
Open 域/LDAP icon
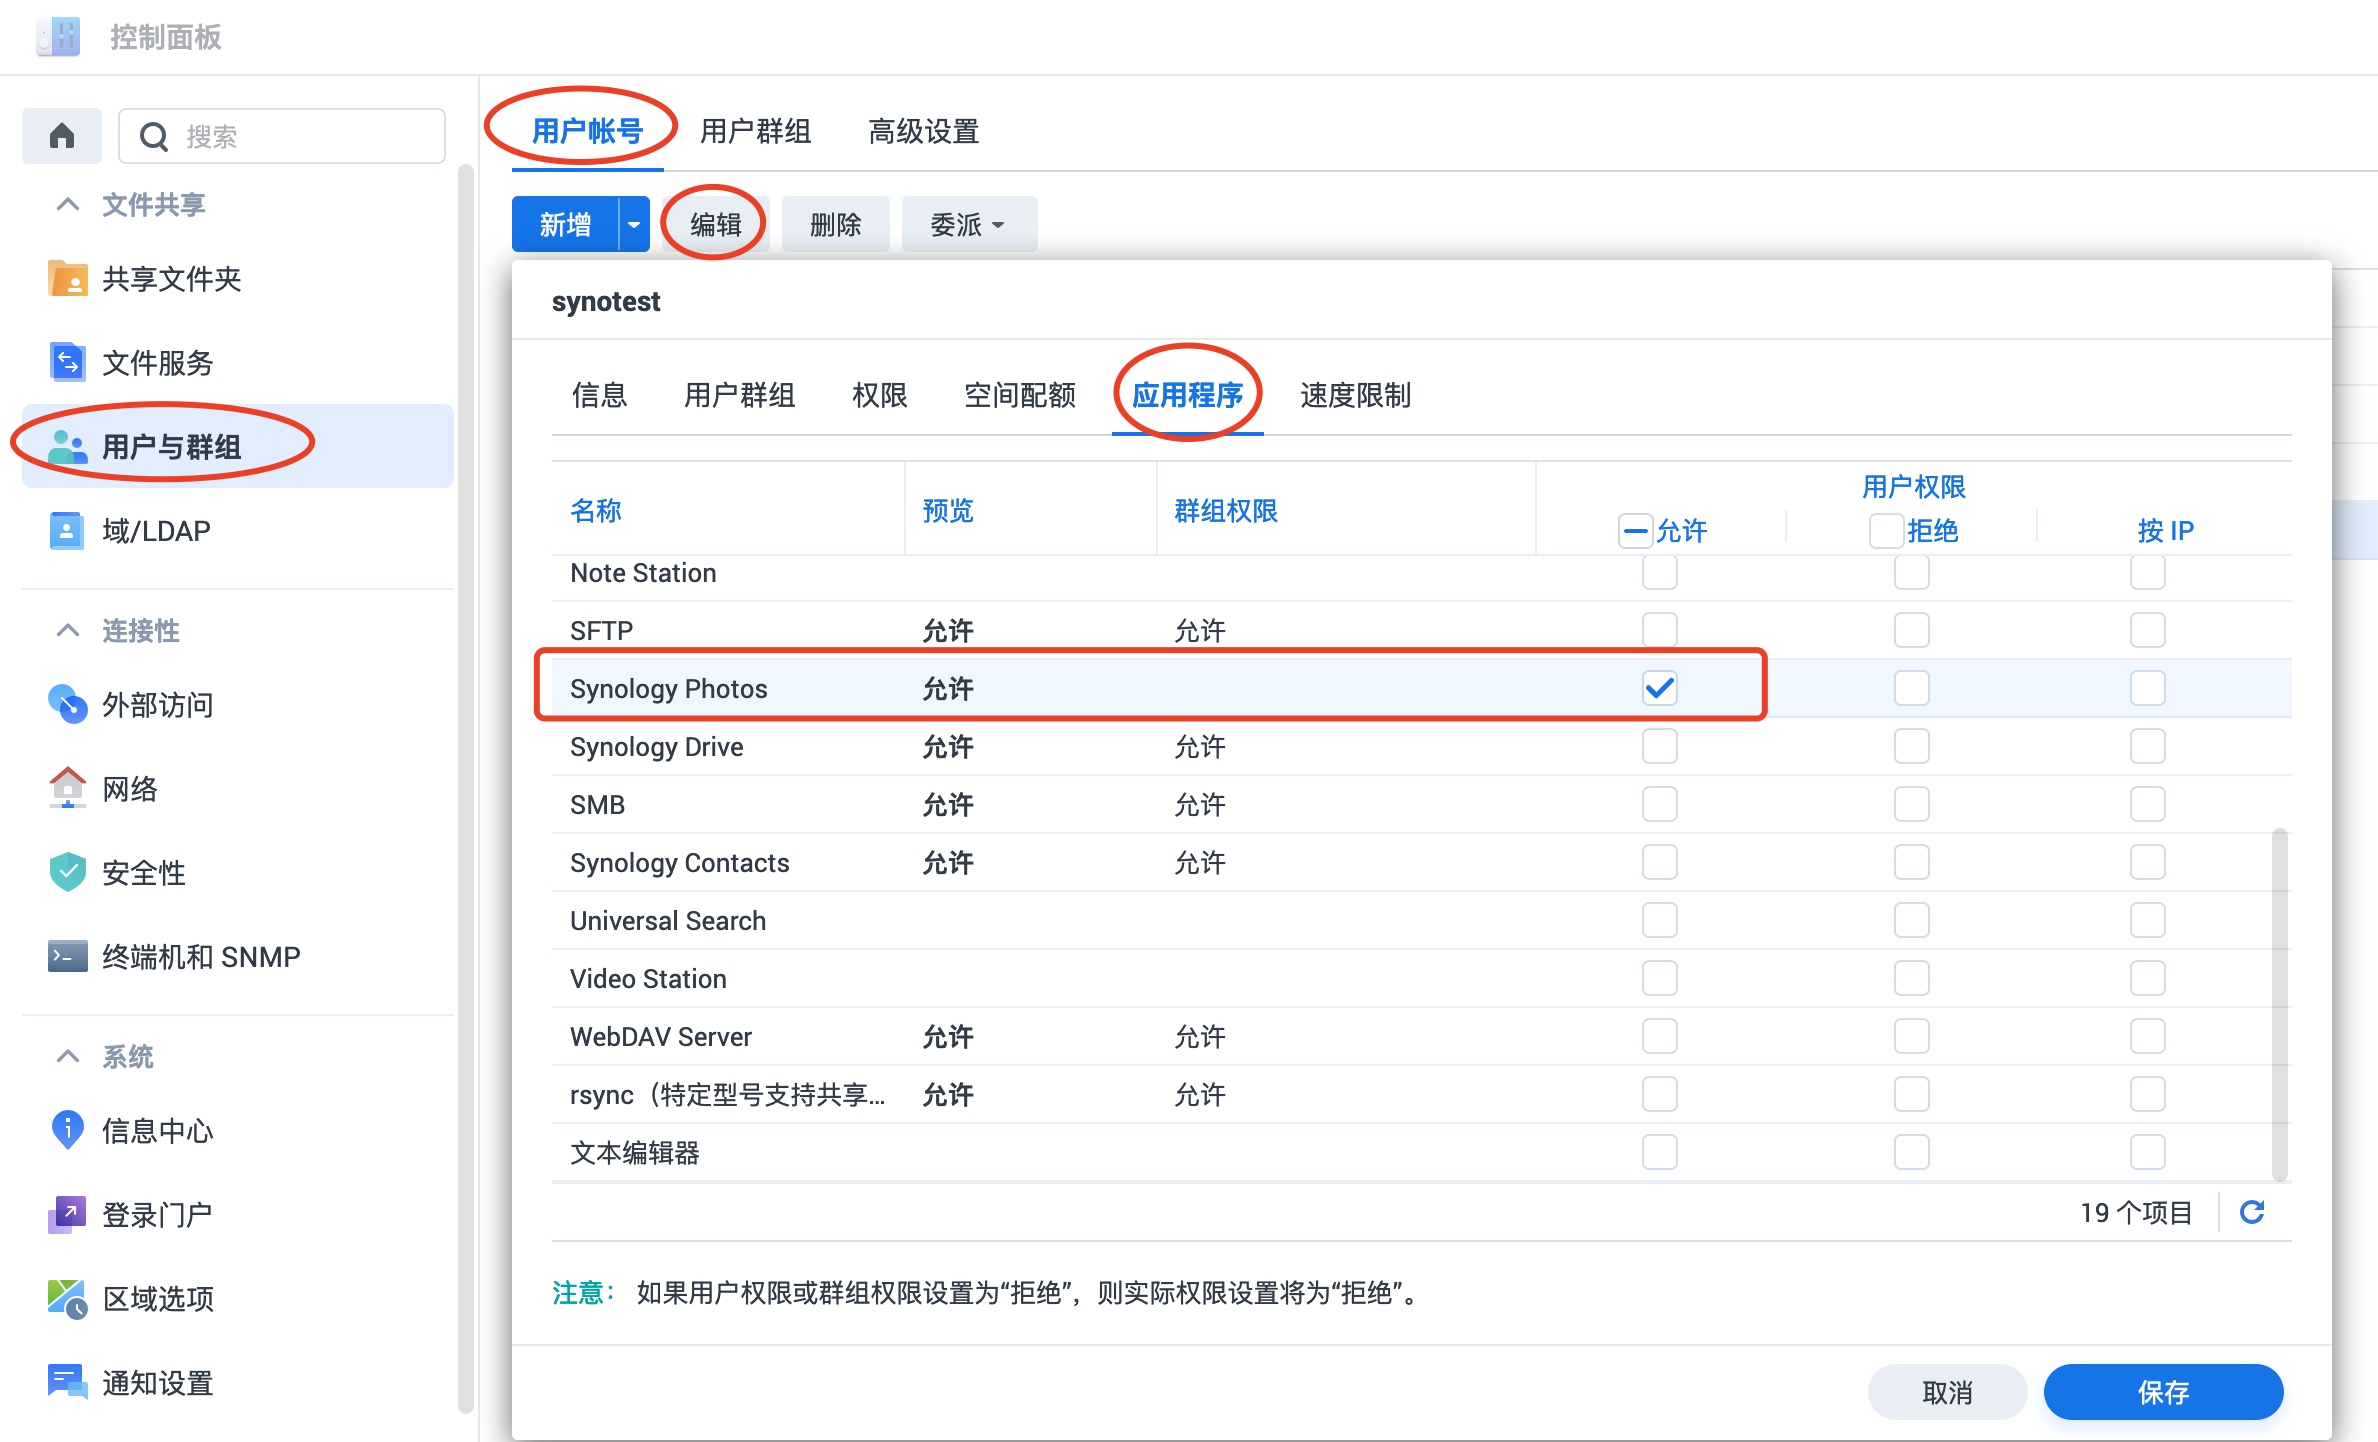67,530
